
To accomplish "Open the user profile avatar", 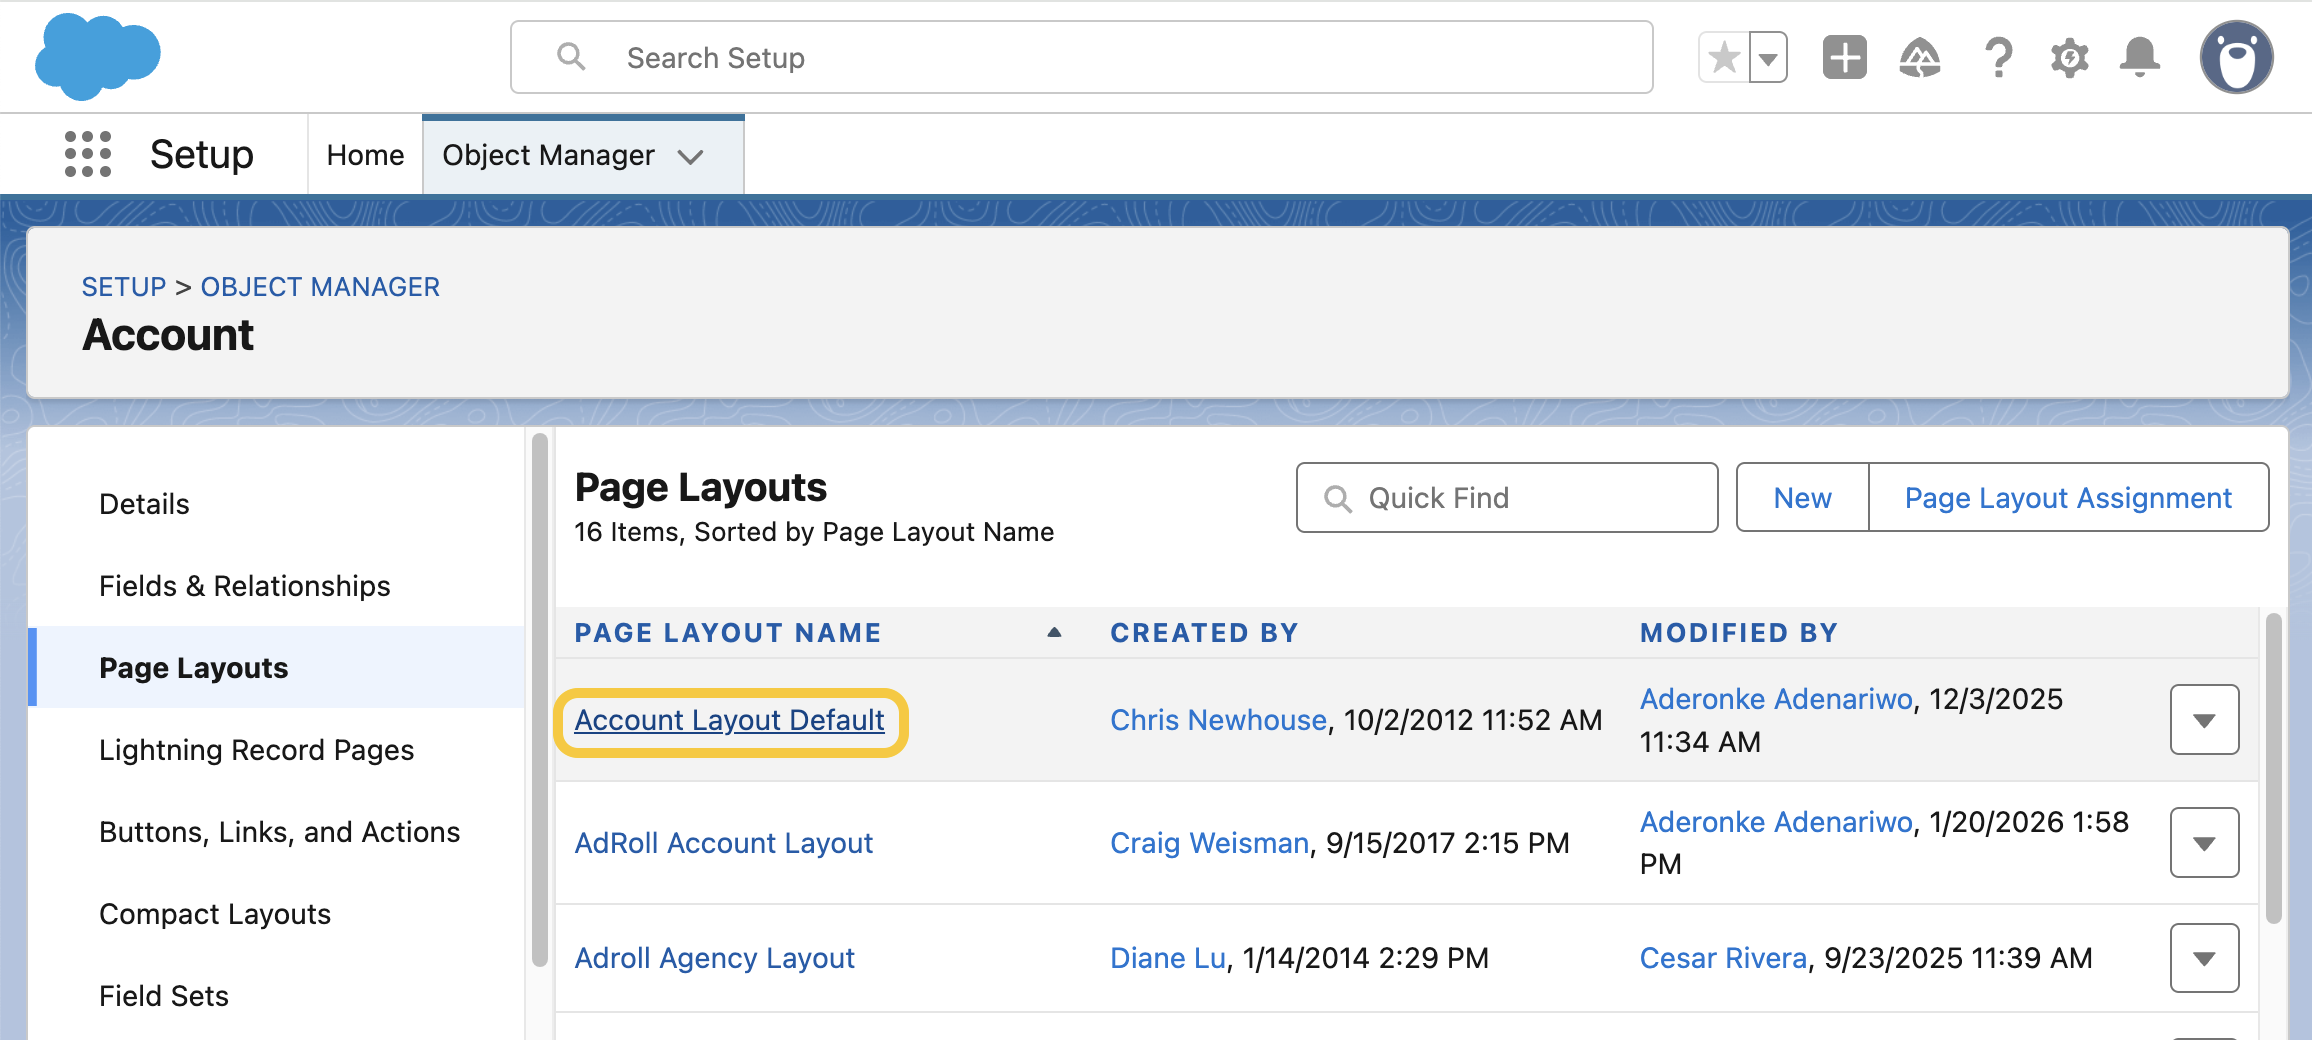I will point(2236,58).
